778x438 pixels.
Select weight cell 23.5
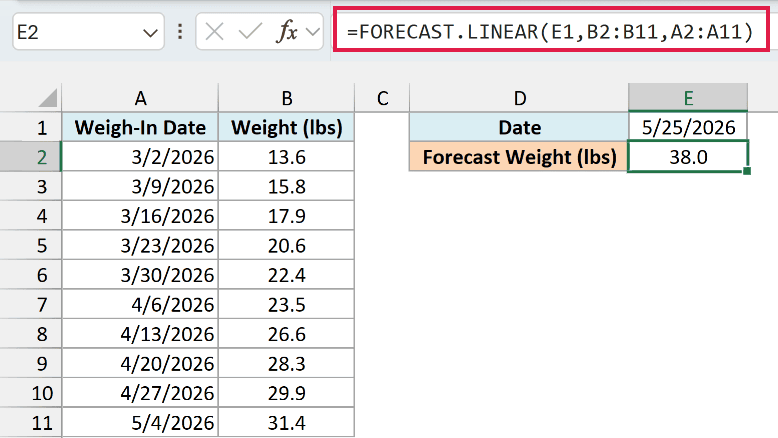click(x=286, y=305)
